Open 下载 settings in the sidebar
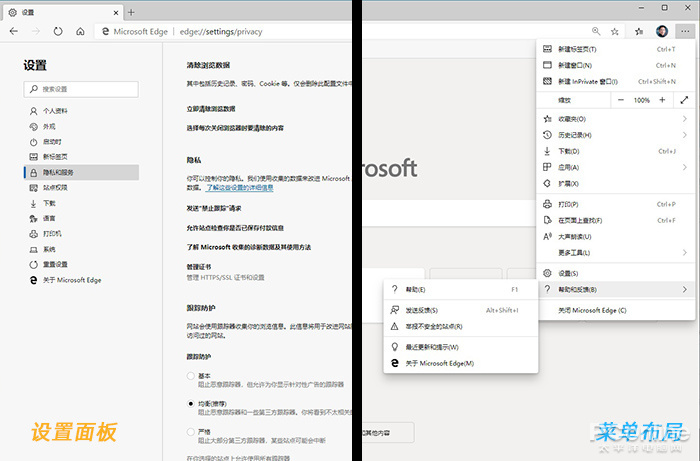This screenshot has width=700, height=461. [x=81, y=204]
